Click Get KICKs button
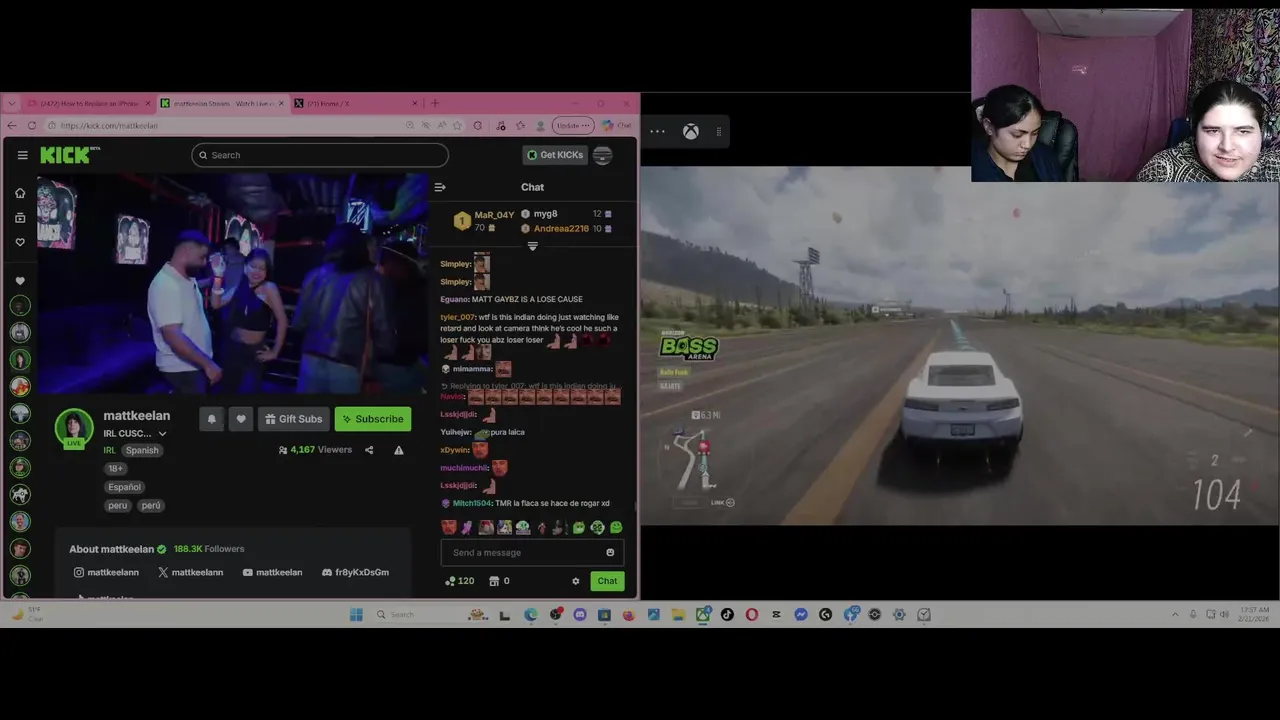Viewport: 1280px width, 720px height. tap(555, 155)
